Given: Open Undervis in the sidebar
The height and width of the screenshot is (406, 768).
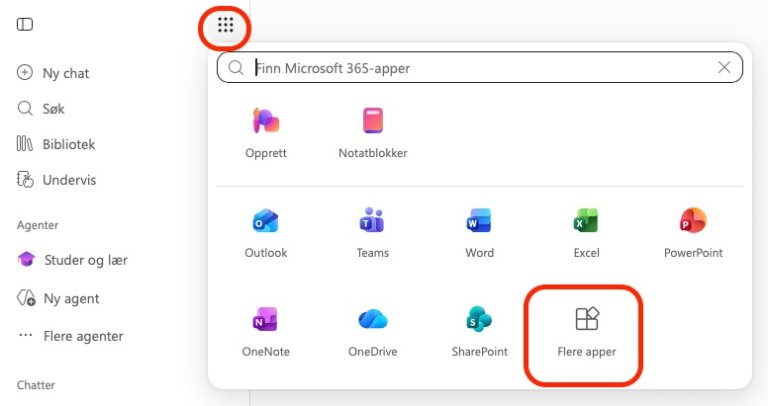Looking at the screenshot, I should click(56, 180).
